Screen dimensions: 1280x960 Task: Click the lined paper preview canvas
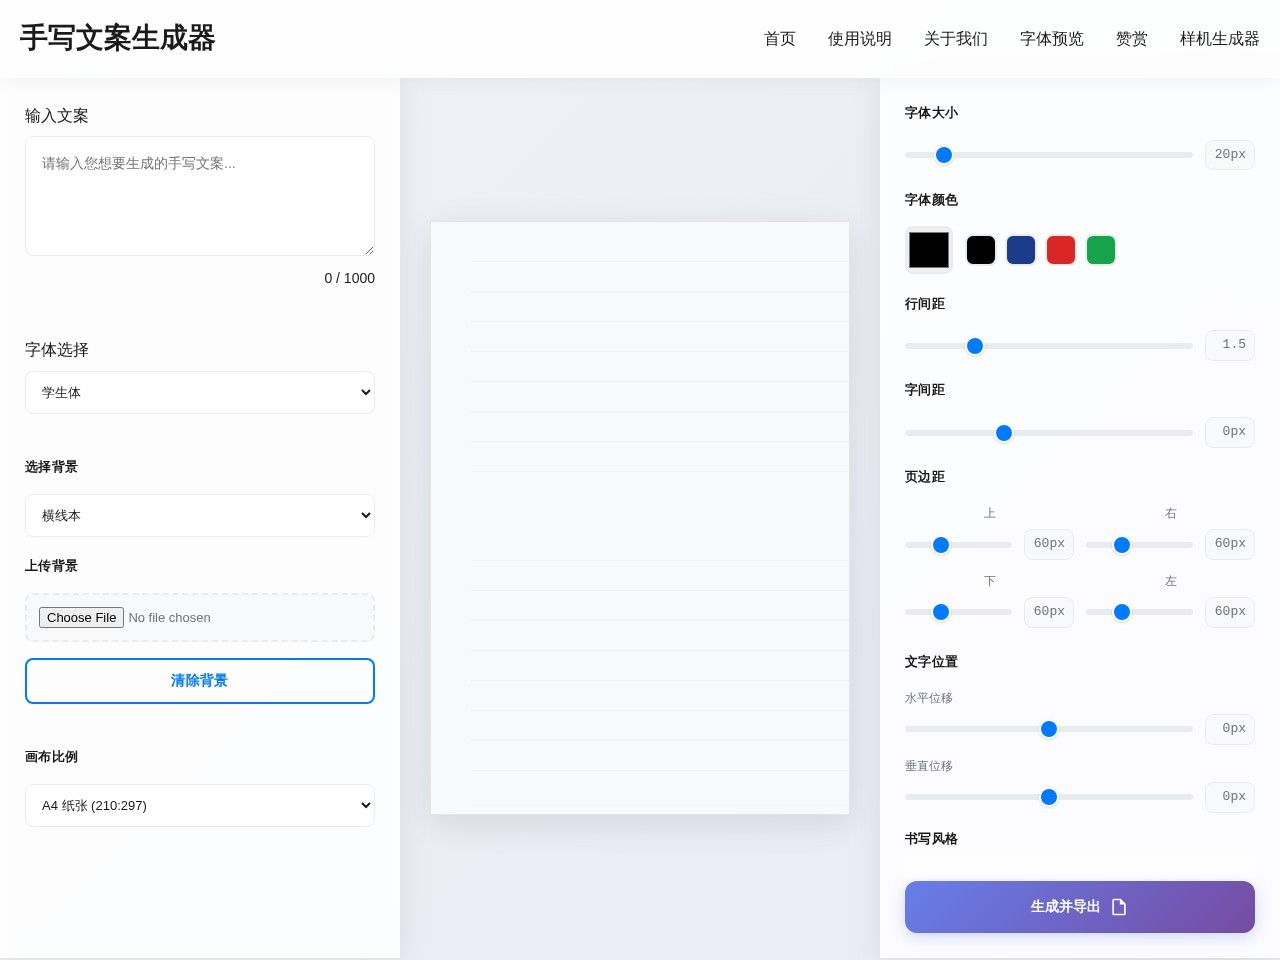pos(640,518)
